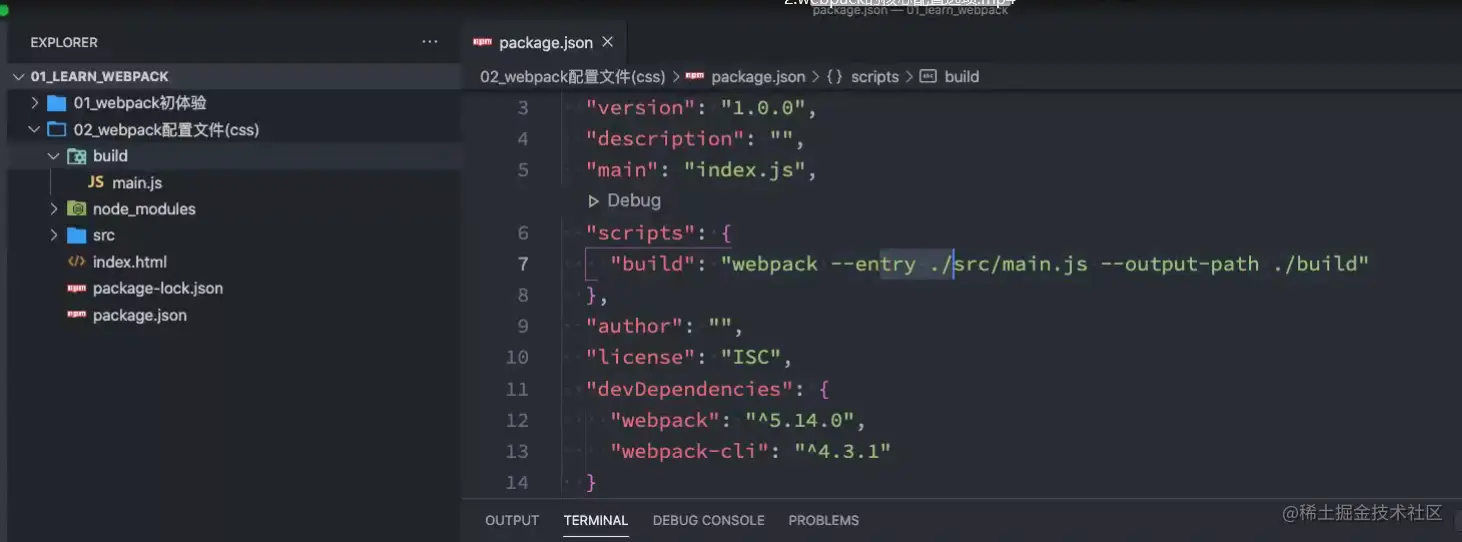Viewport: 1462px width, 542px height.
Task: Click "version" key on line 3
Action: point(640,107)
